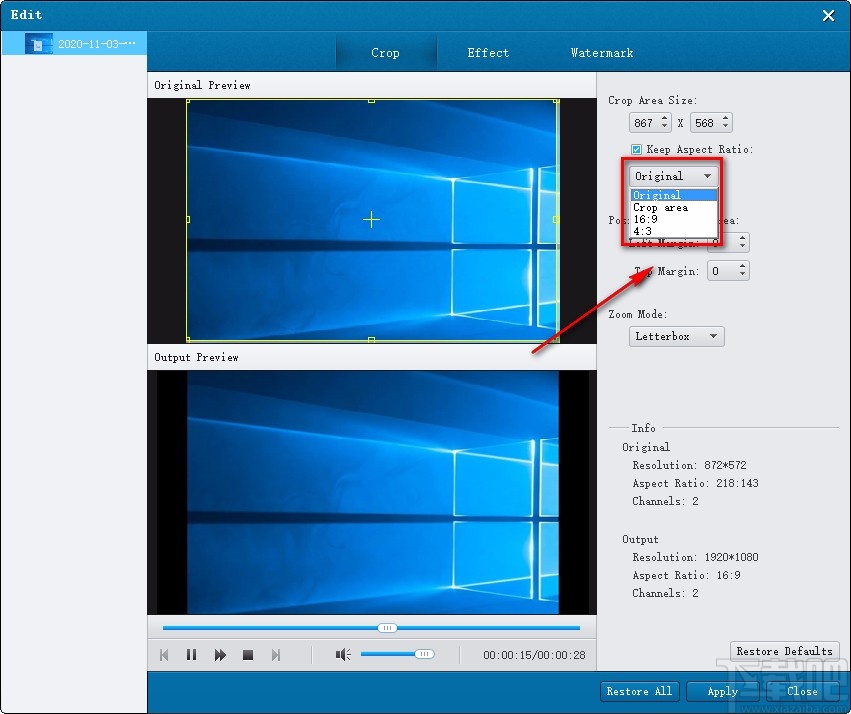Click the playback progress handle

point(388,628)
